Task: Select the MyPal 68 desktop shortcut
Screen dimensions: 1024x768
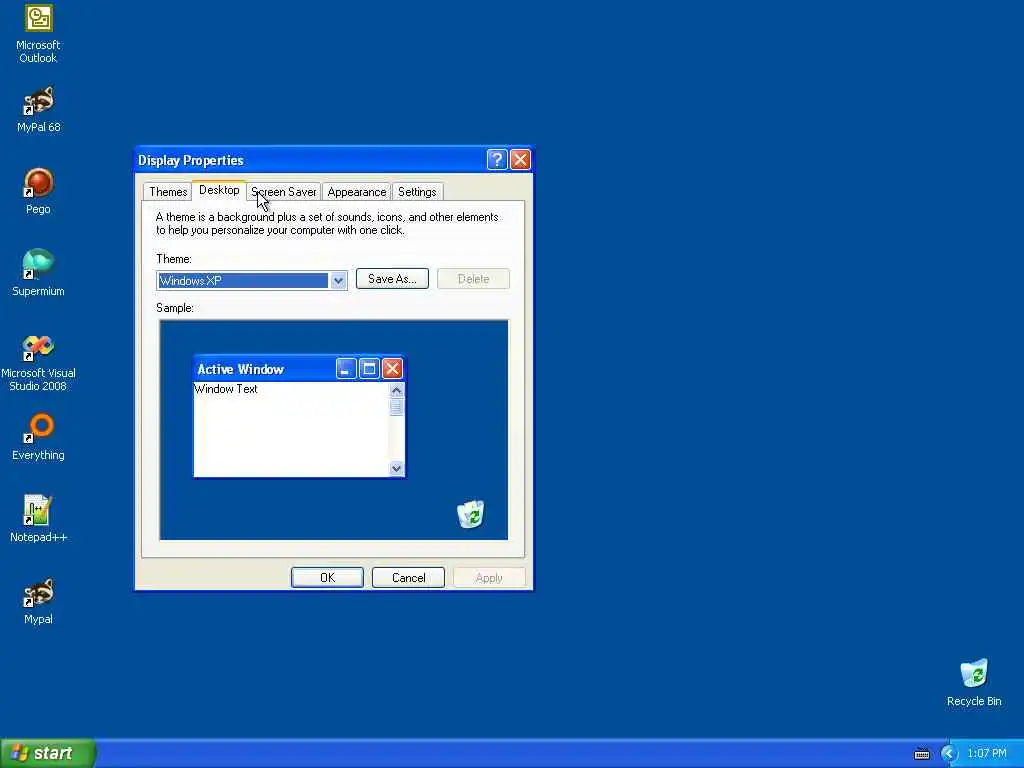Action: 38,109
